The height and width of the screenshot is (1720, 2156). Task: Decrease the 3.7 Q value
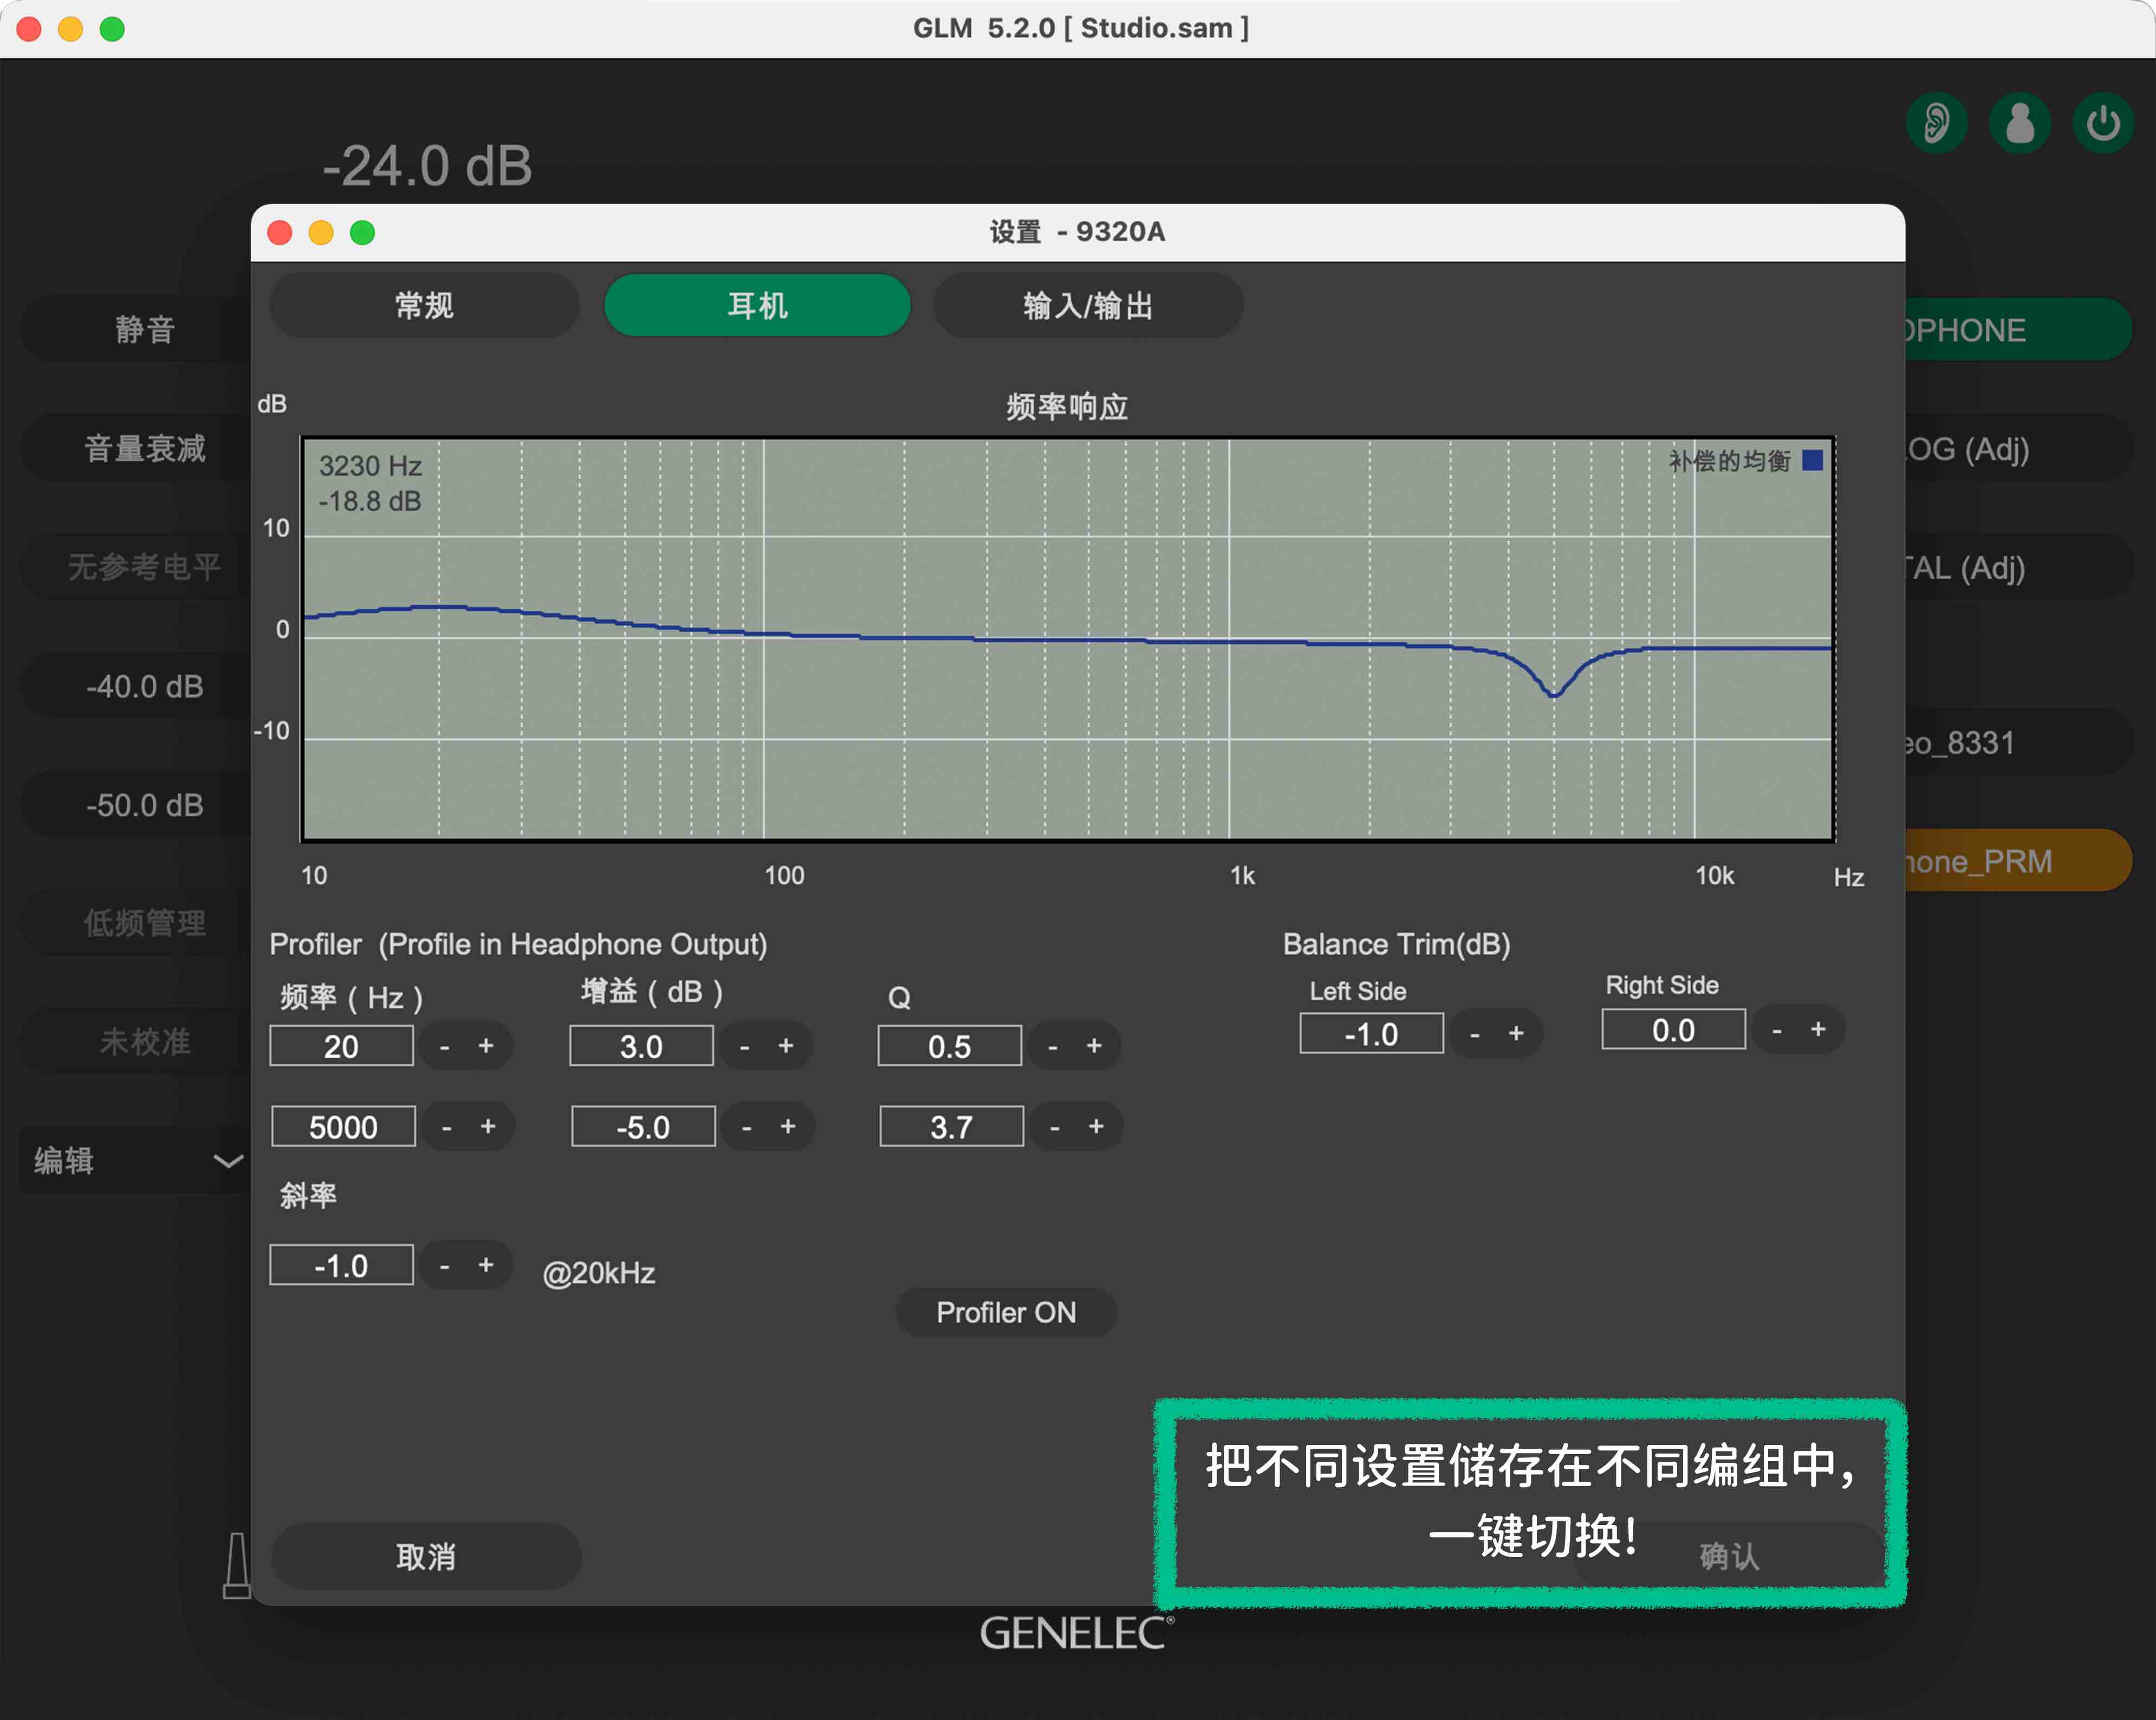(1054, 1127)
